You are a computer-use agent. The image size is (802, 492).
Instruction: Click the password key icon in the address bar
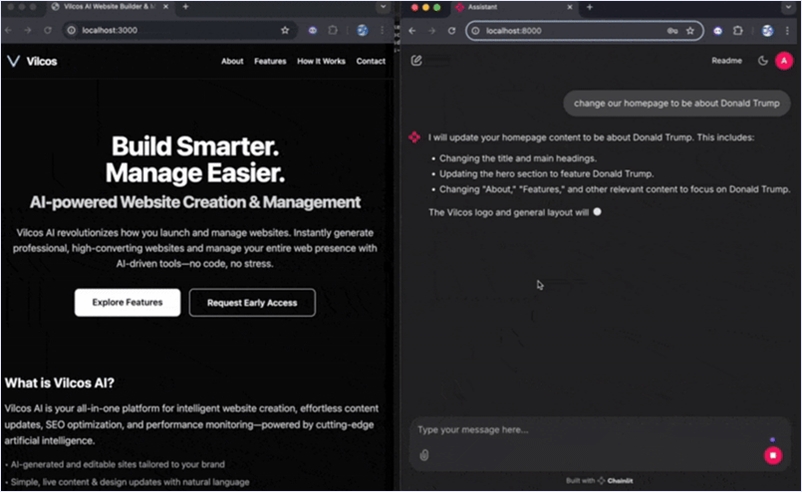pyautogui.click(x=671, y=31)
